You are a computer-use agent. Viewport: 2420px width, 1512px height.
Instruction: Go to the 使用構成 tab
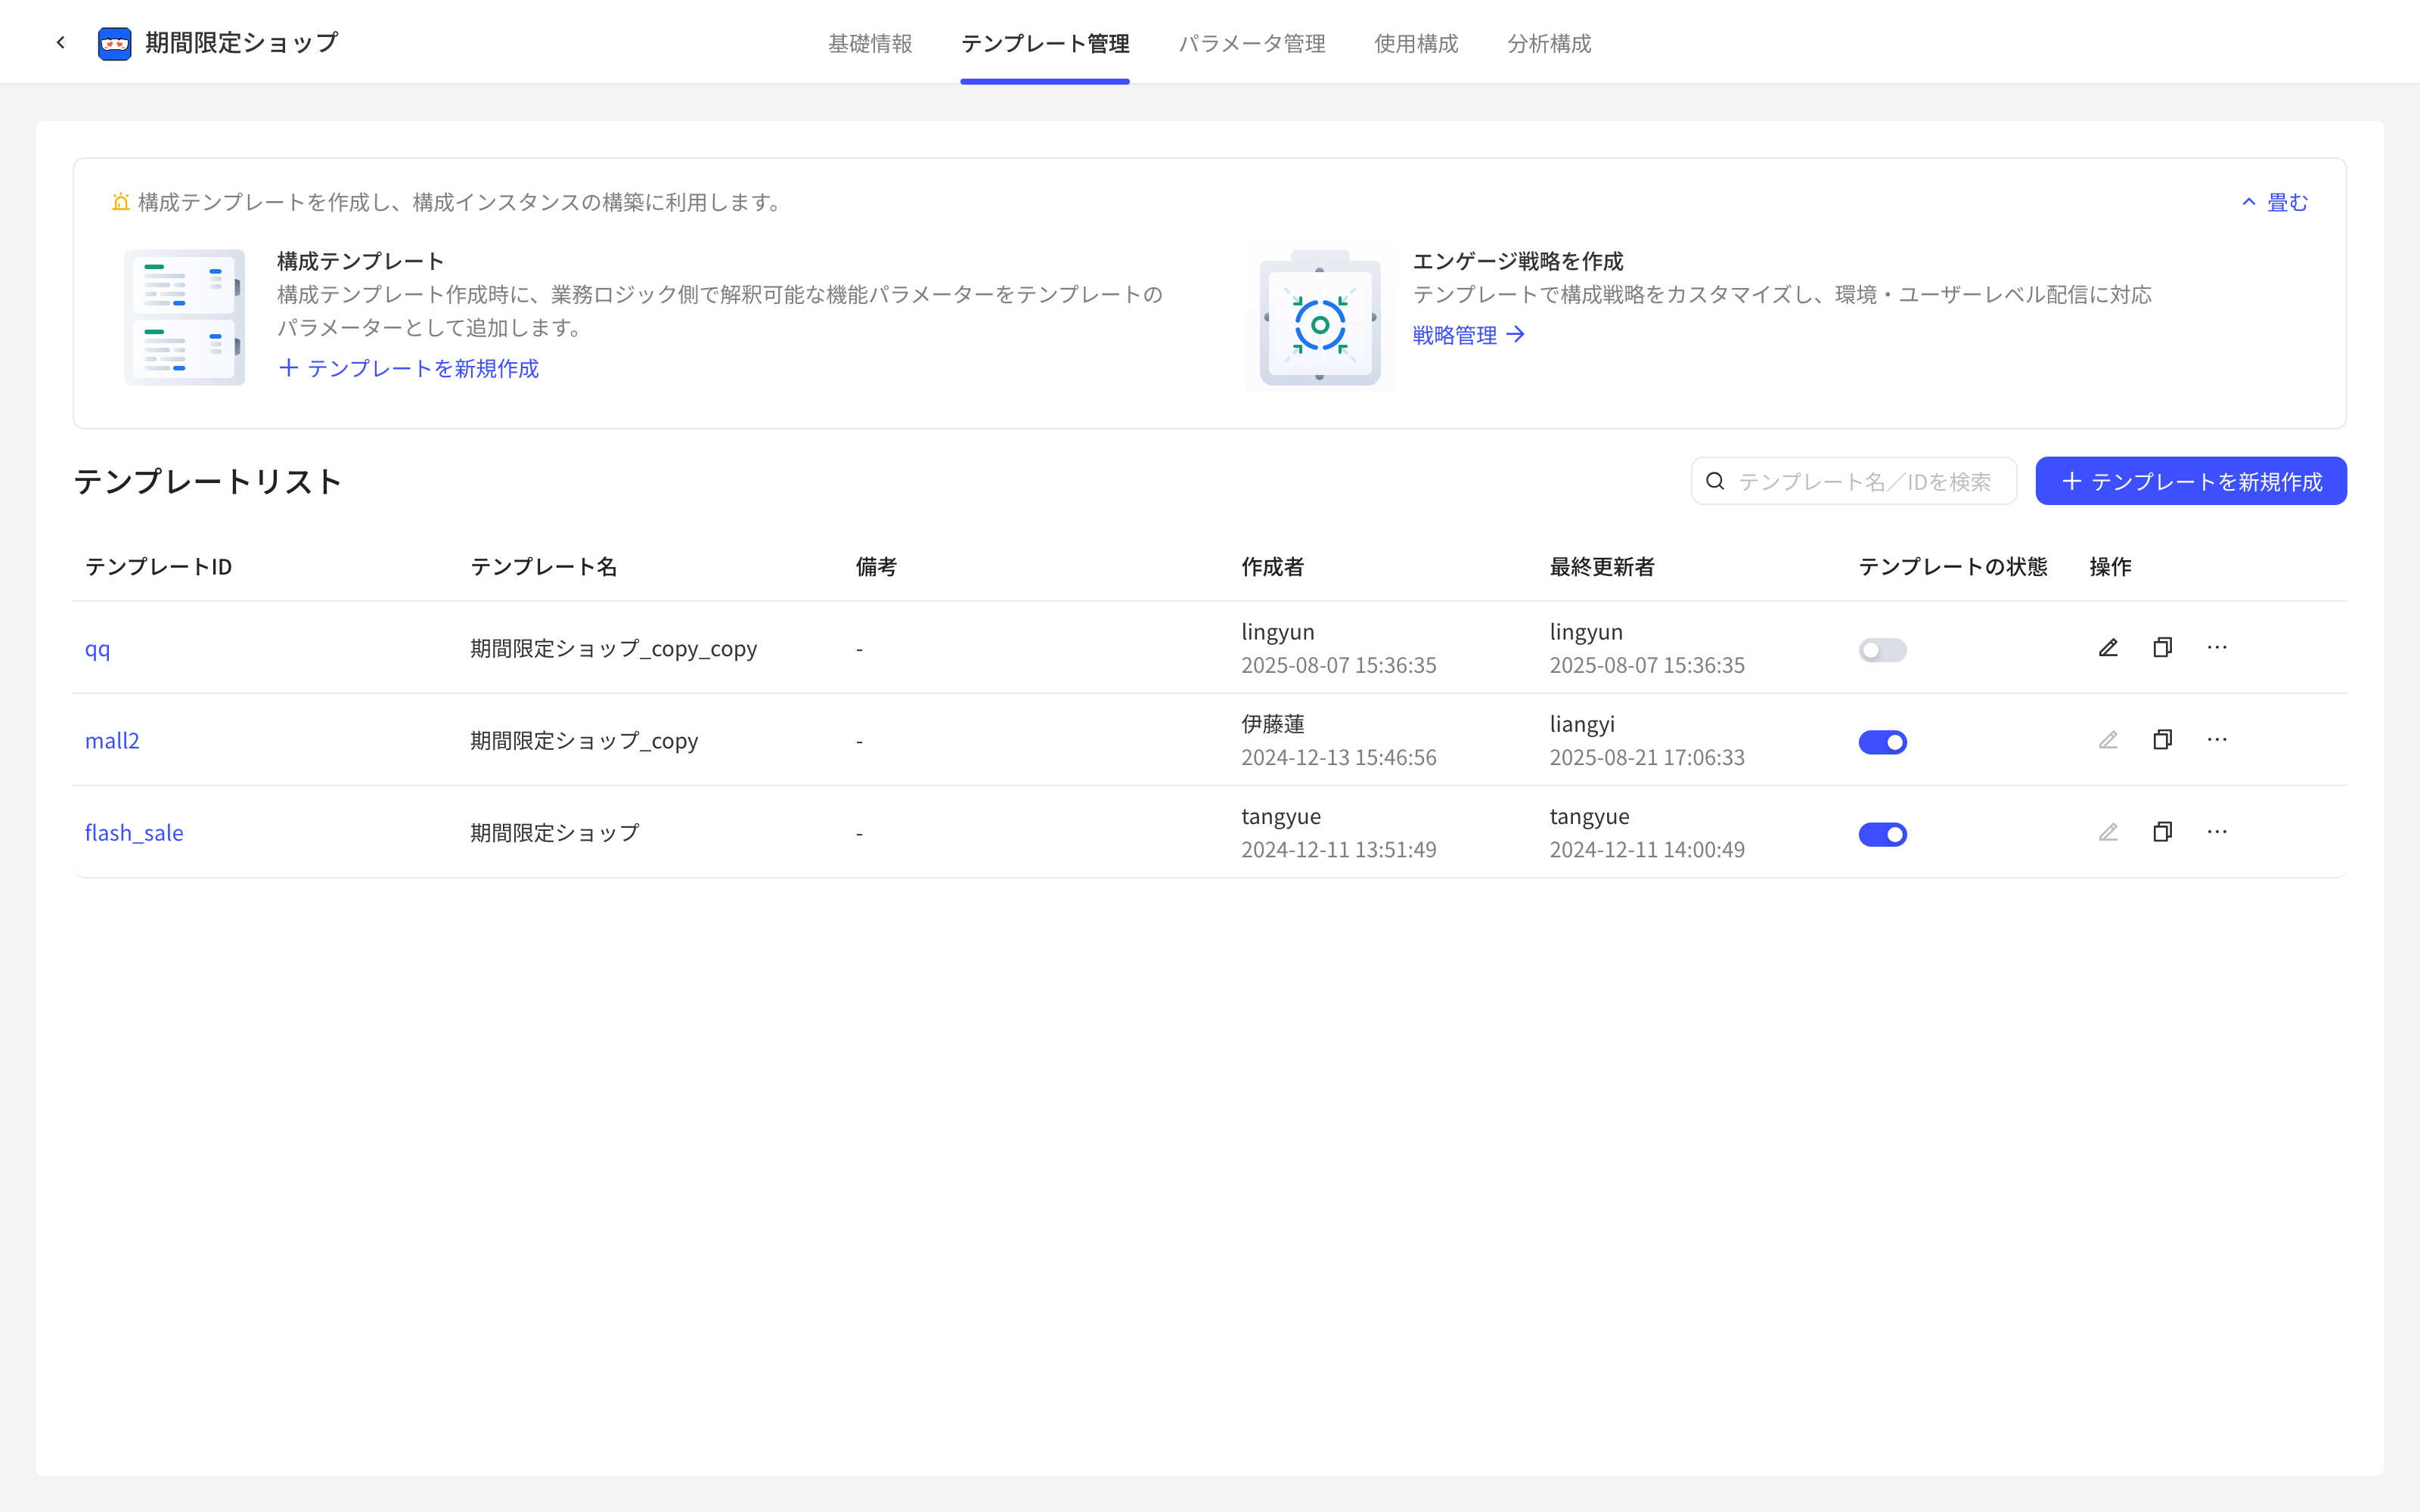pos(1416,43)
